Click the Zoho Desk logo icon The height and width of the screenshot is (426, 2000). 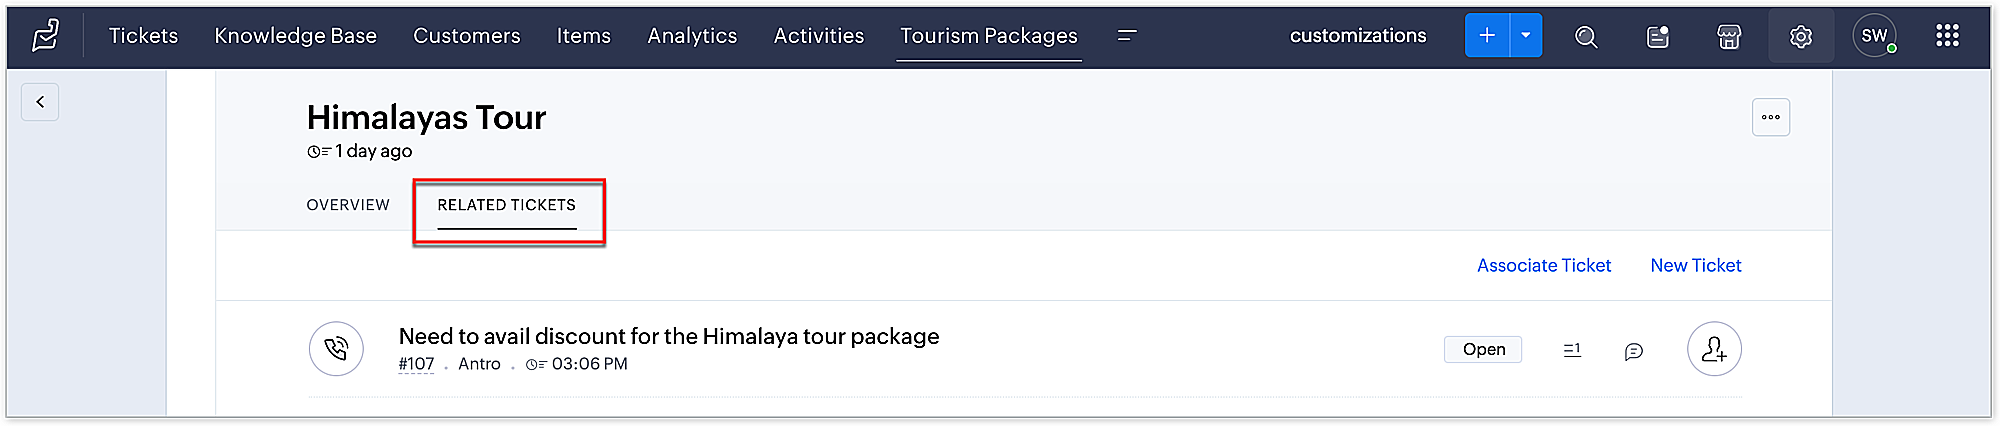point(45,36)
